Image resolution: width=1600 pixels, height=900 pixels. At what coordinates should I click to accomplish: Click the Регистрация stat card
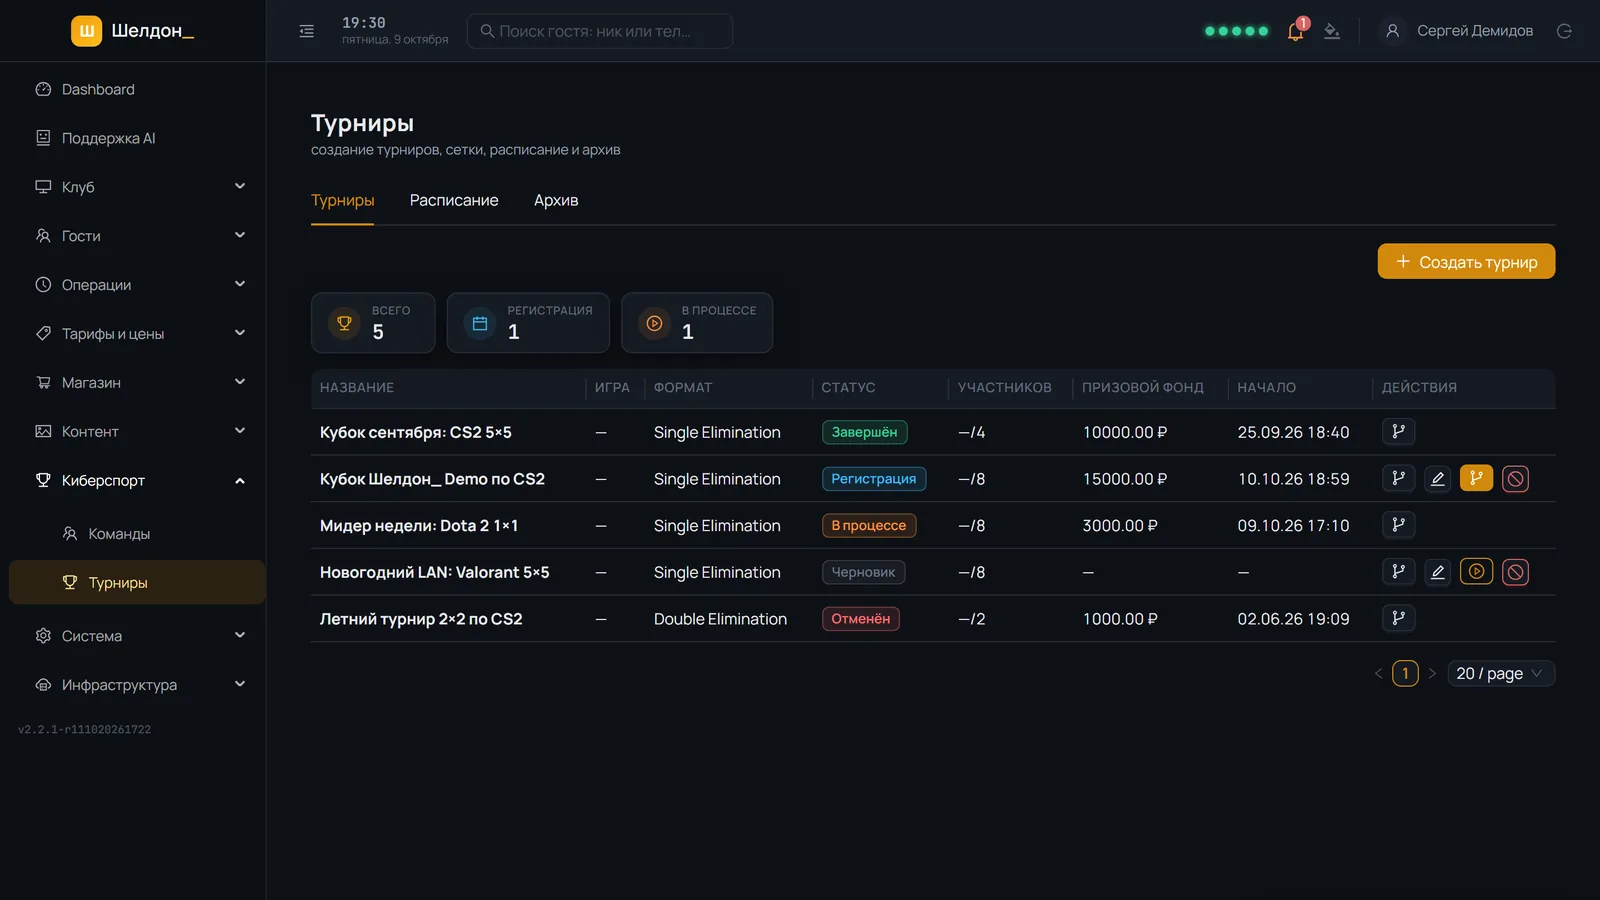pos(528,323)
